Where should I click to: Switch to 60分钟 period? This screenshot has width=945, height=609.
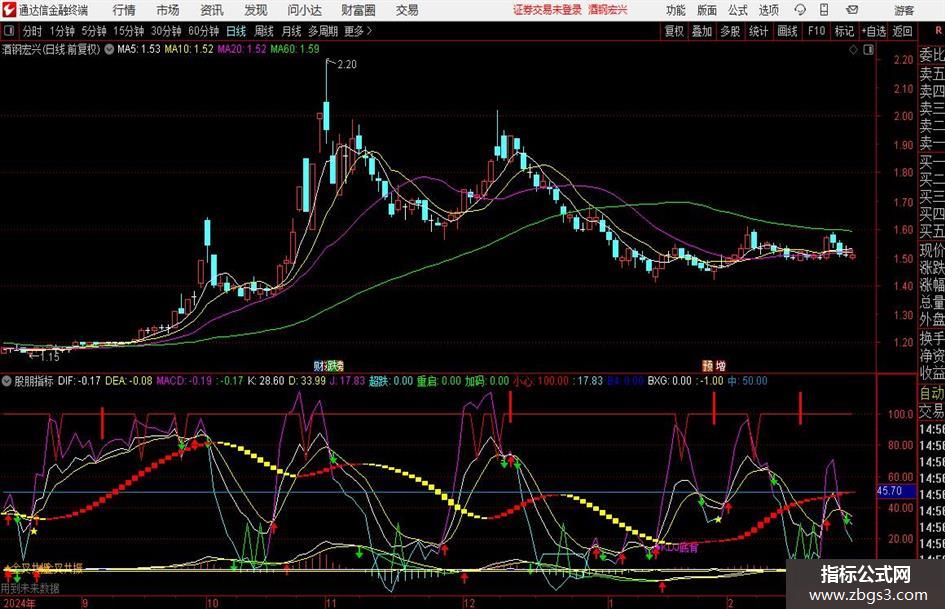tap(203, 31)
